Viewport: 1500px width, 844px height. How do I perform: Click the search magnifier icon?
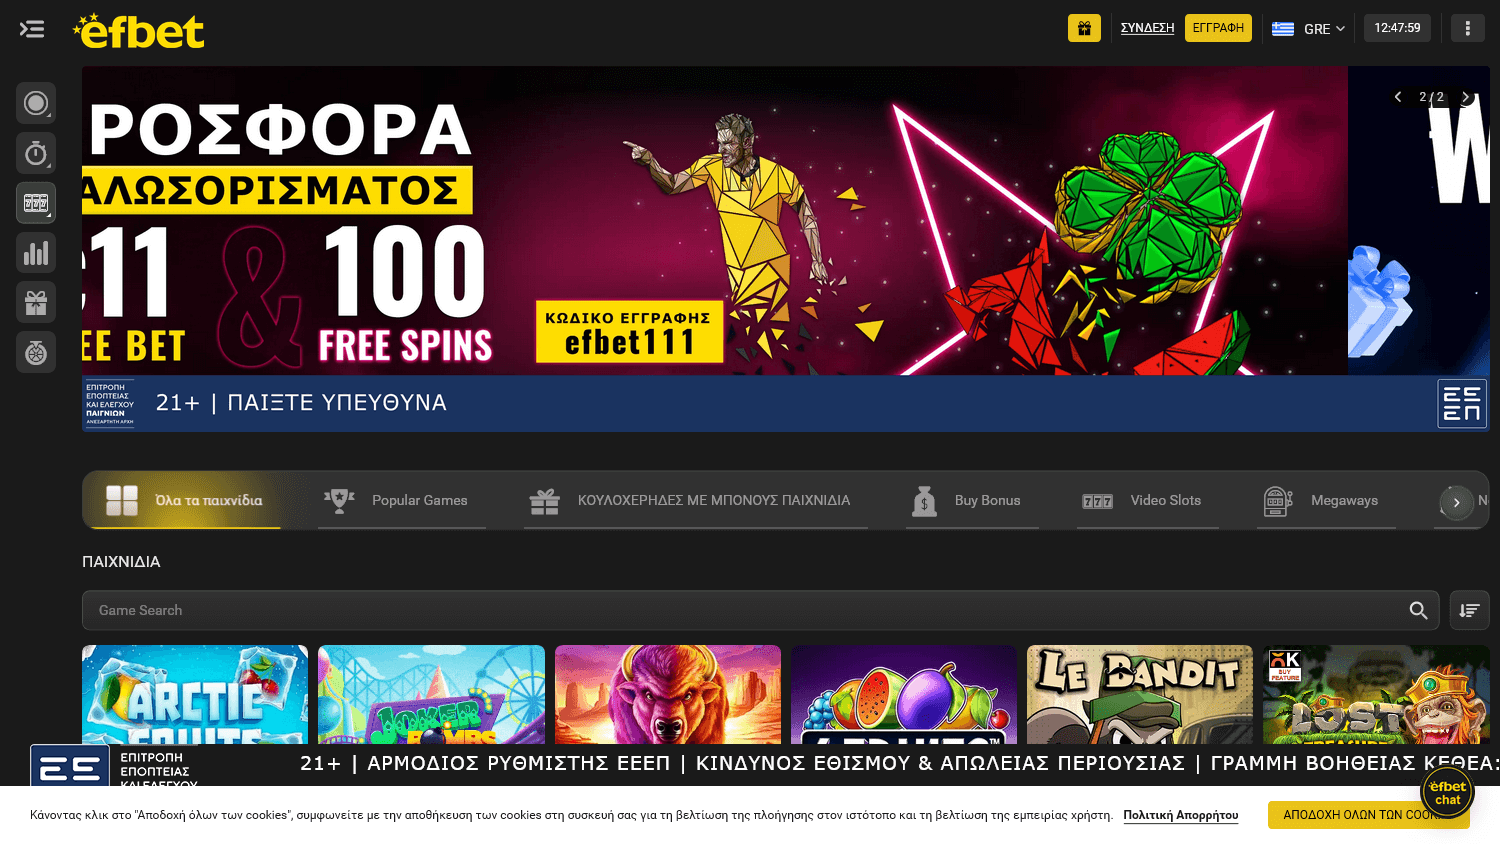pyautogui.click(x=1418, y=610)
